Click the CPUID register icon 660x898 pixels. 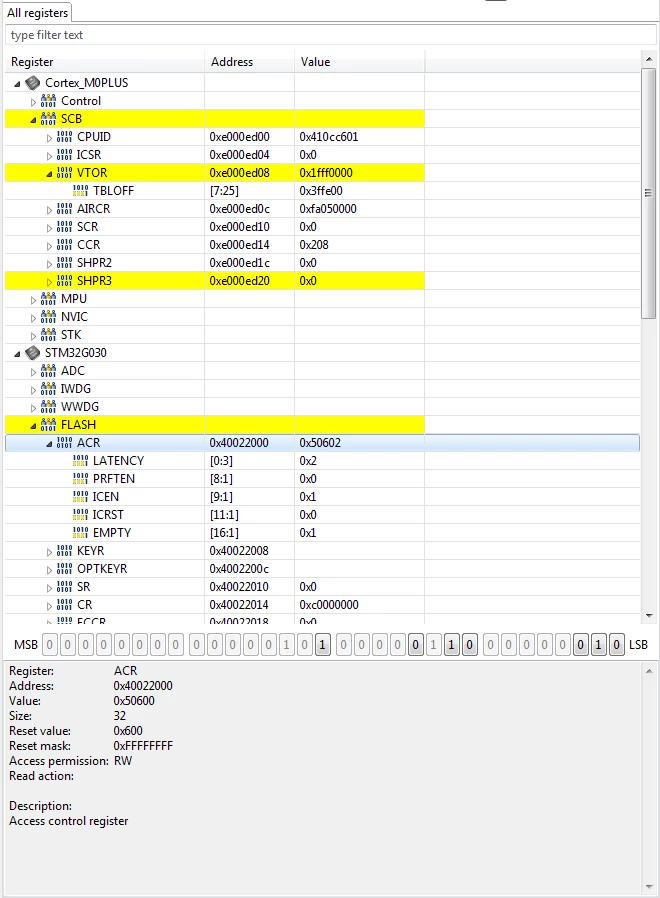pyautogui.click(x=65, y=137)
